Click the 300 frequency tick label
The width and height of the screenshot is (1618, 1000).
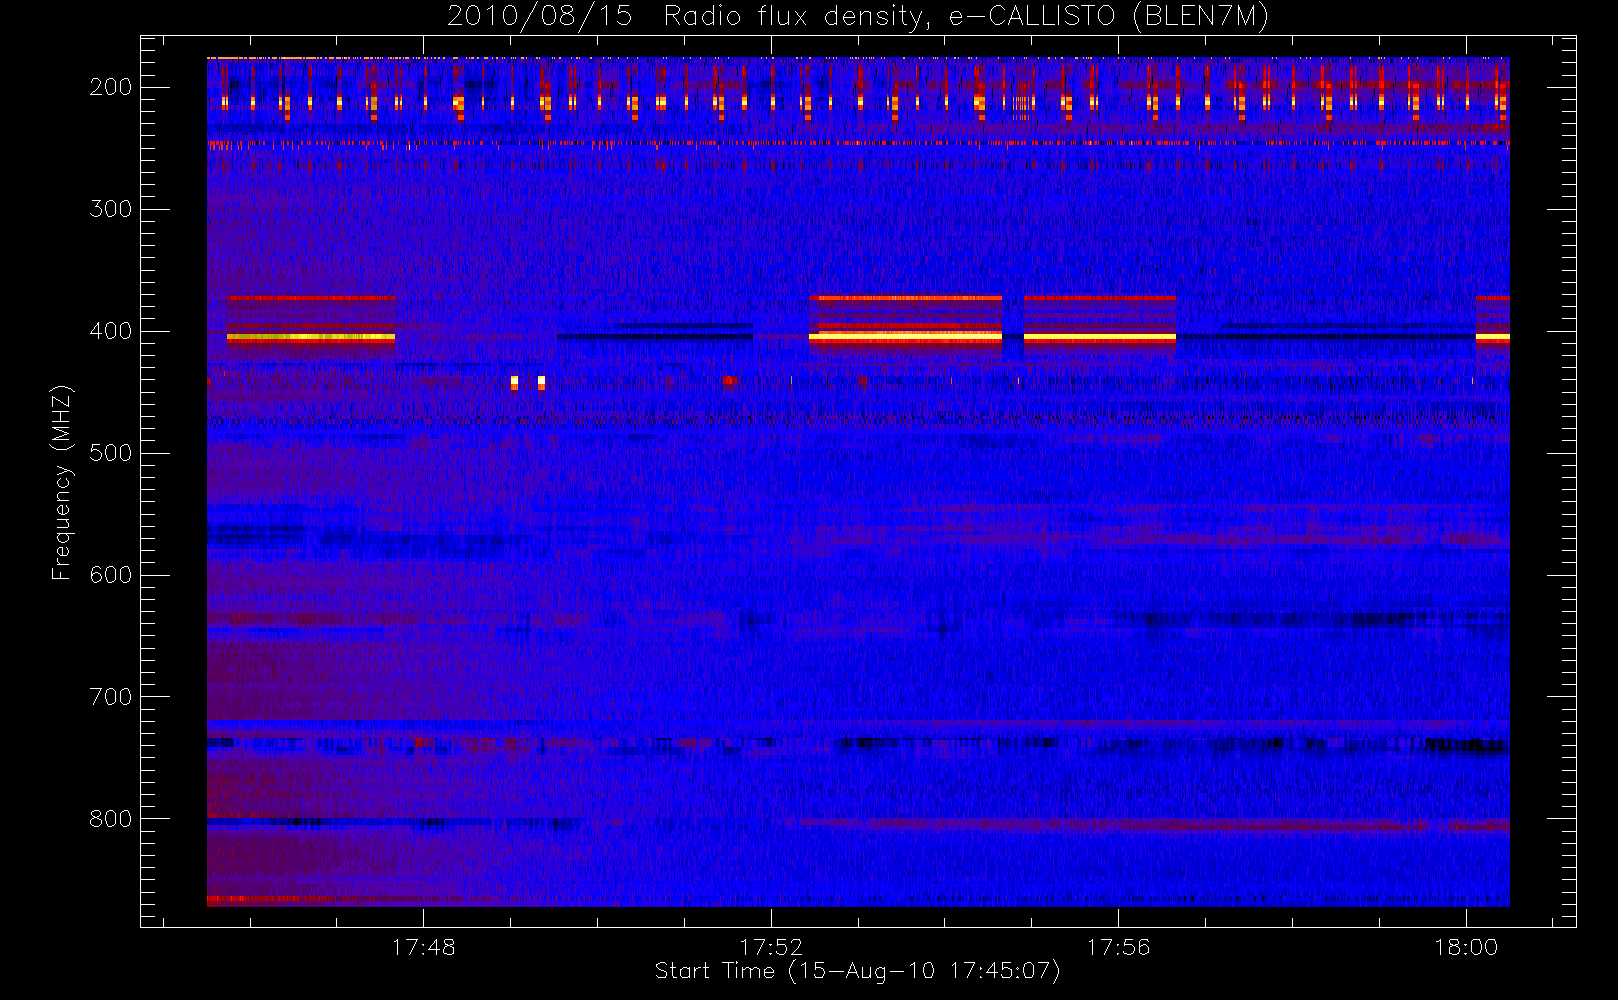111,209
